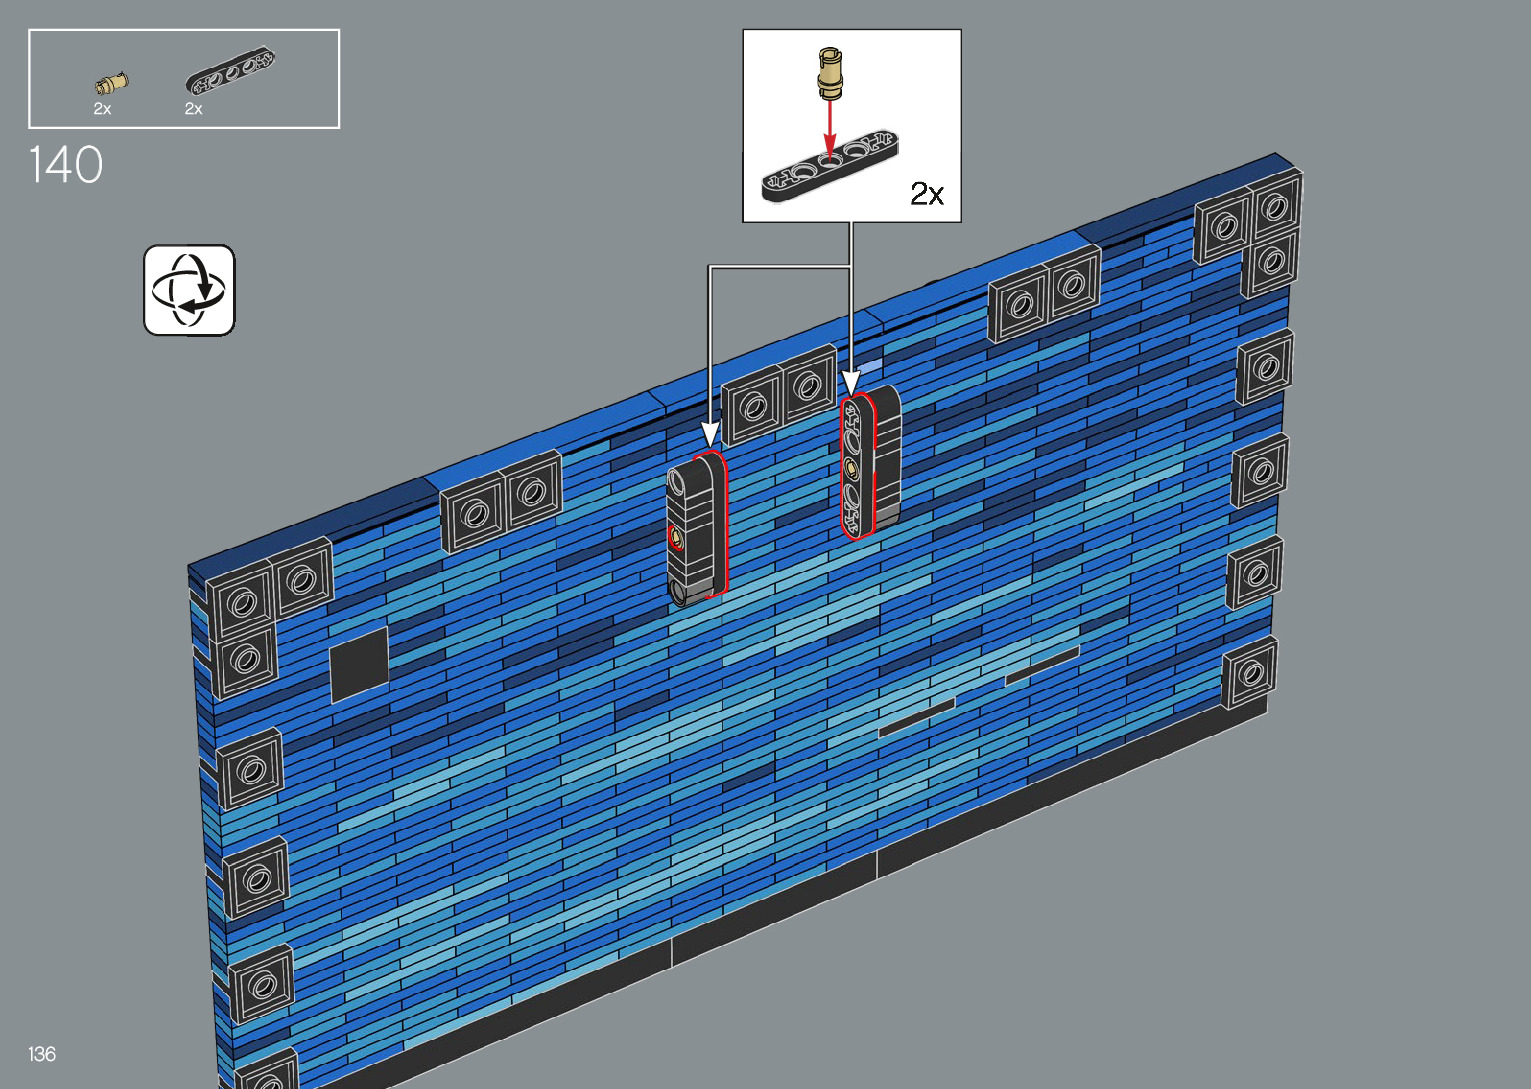Click the tan pin hole in the right liftarm

852,467
